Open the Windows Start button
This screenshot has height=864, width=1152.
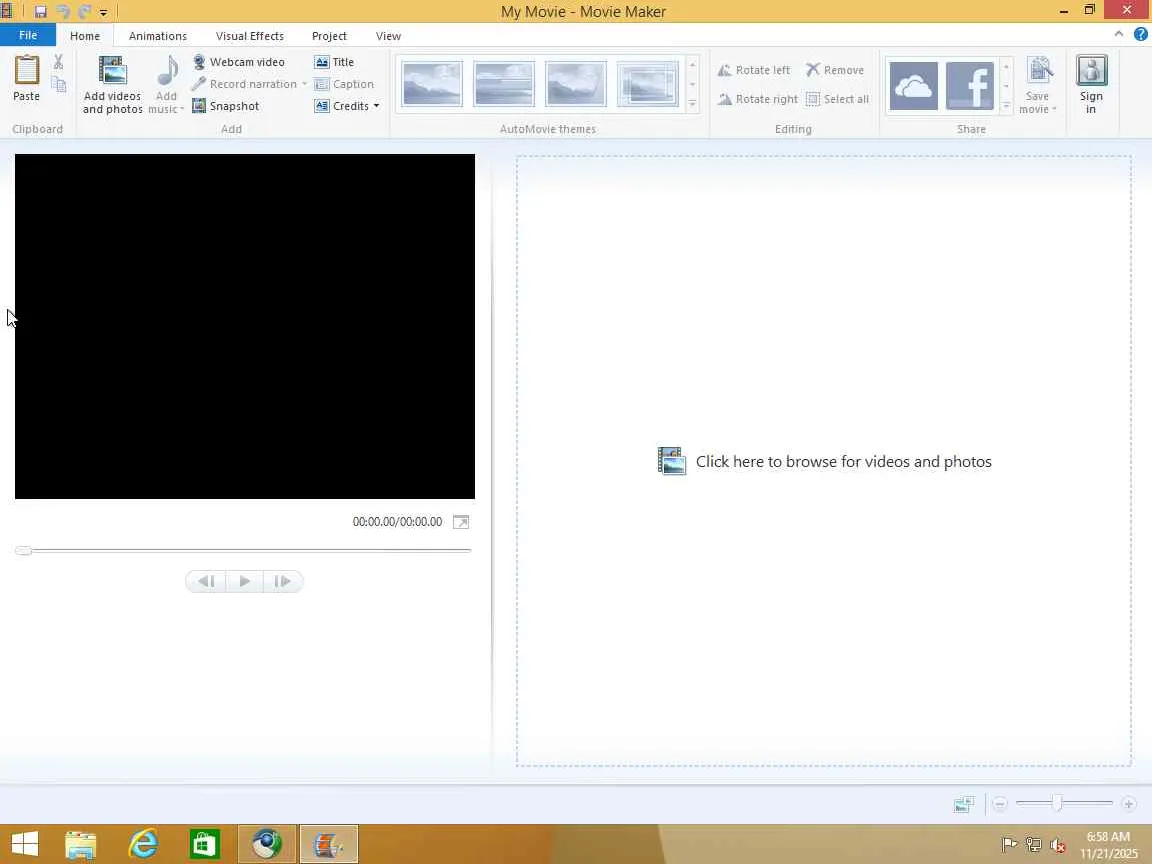pos(25,844)
